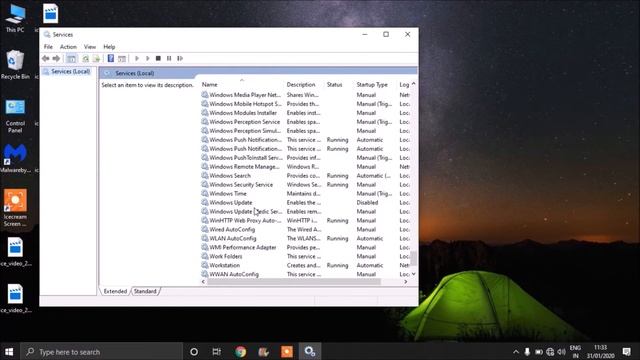This screenshot has width=640, height=360.
Task: Select the Windows Update service row
Action: [x=305, y=202]
